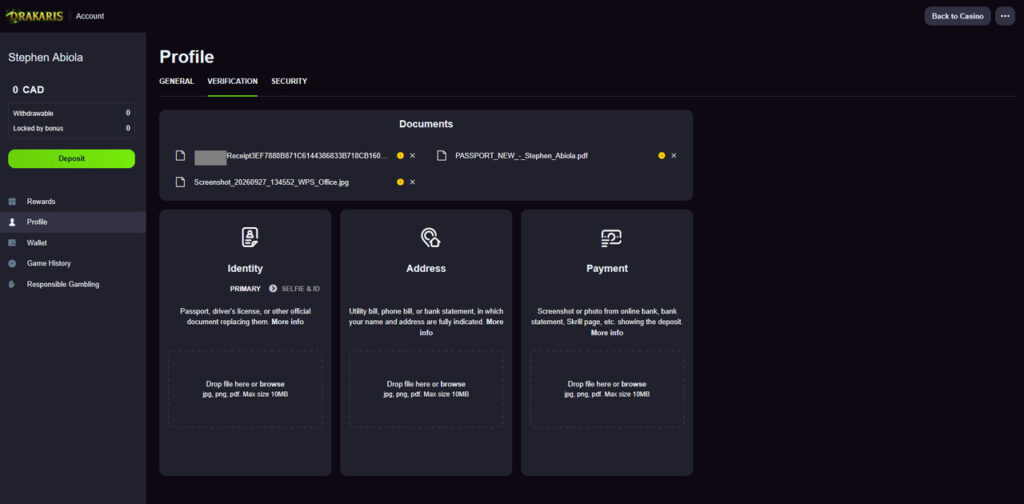Open Game History in the sidebar
Viewport: 1024px width, 504px height.
pos(73,264)
